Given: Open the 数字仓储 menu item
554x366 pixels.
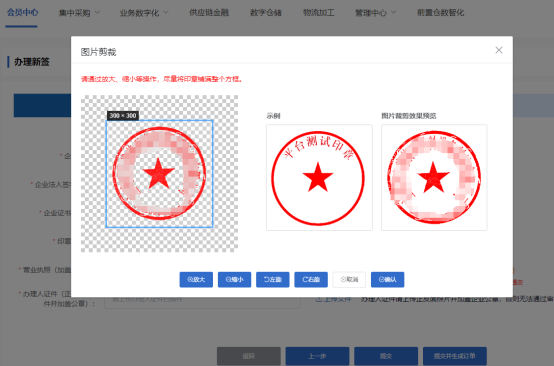Looking at the screenshot, I should click(x=266, y=13).
